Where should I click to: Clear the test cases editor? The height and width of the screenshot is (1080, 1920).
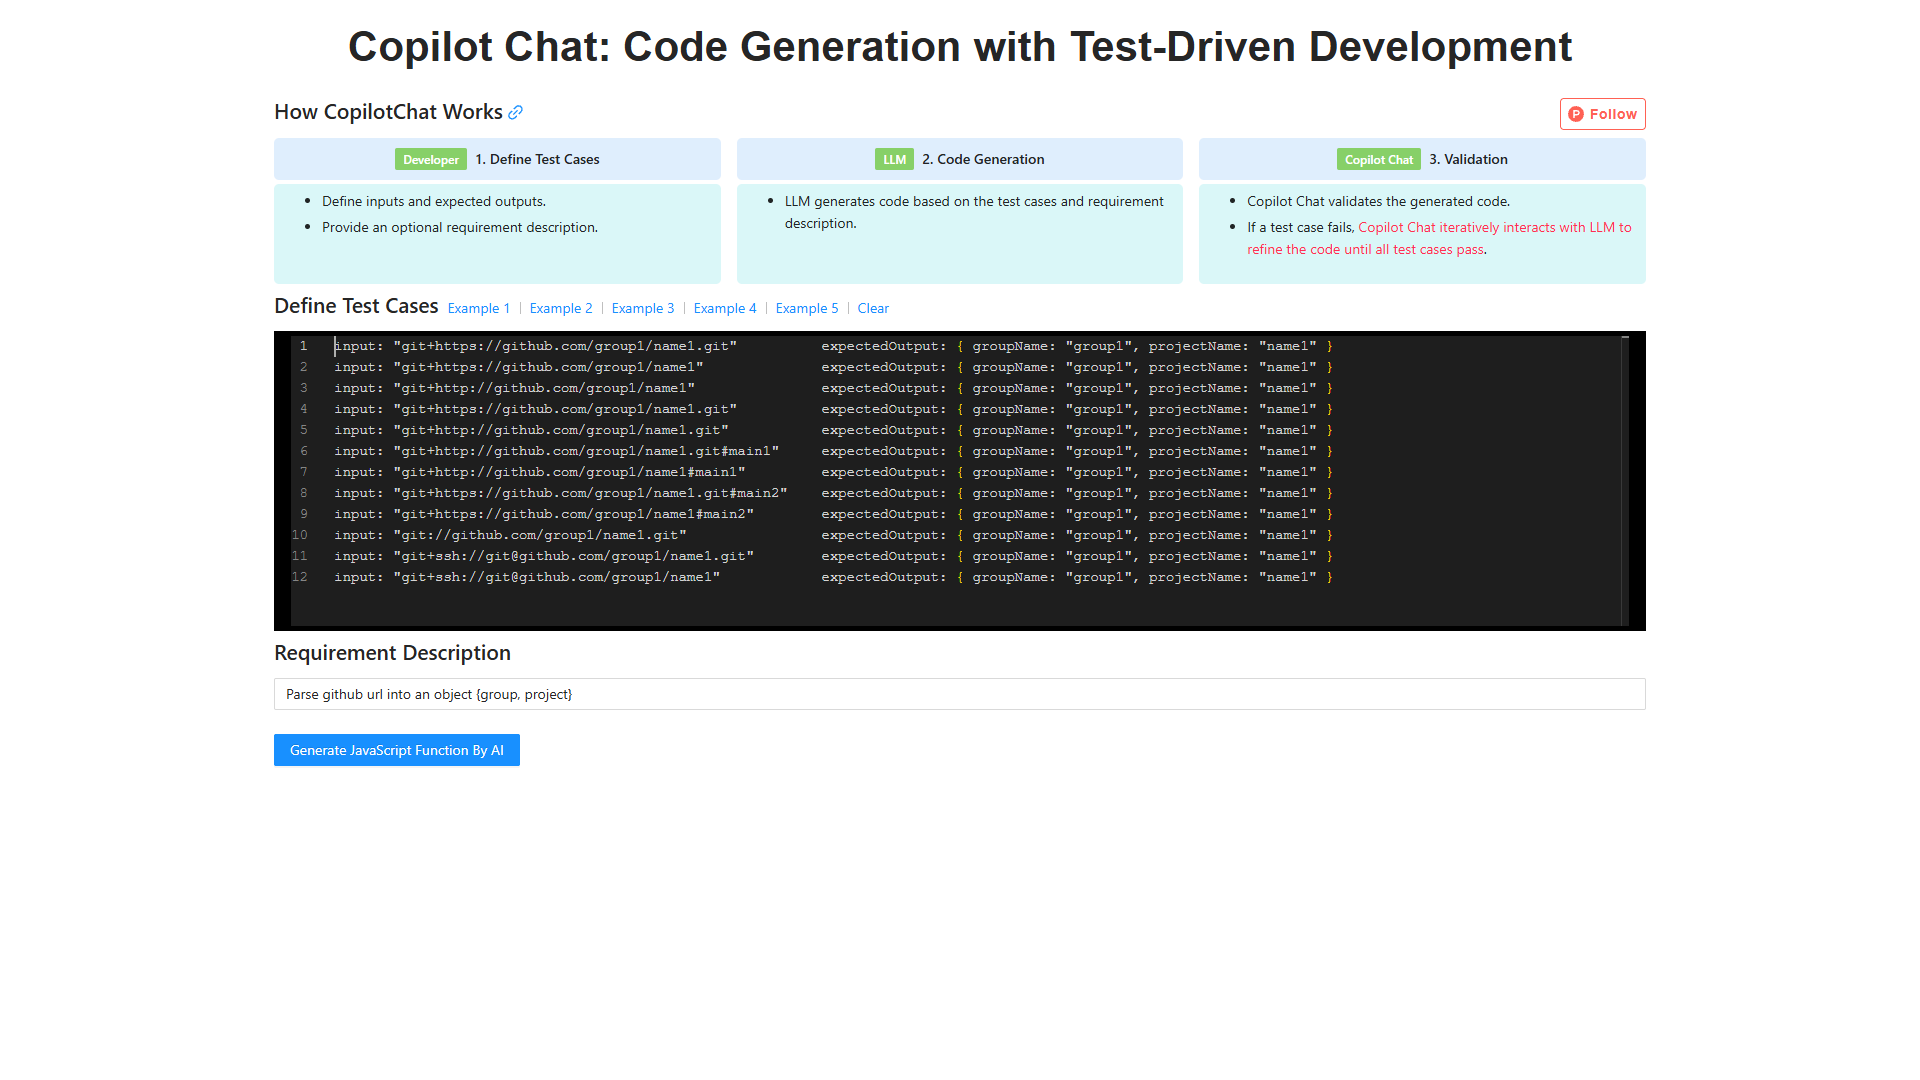point(873,308)
